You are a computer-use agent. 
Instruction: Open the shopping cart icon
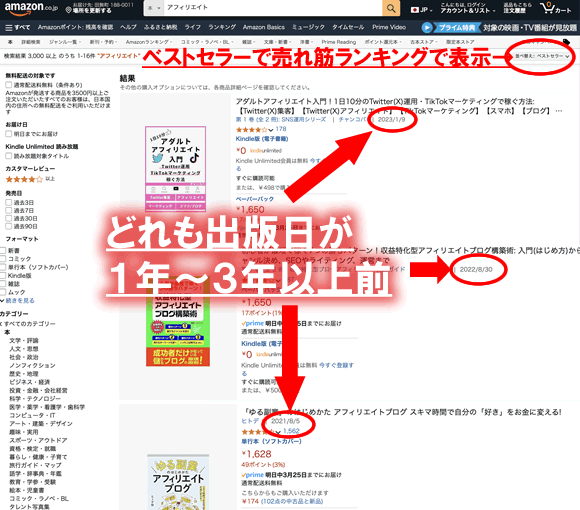(556, 8)
